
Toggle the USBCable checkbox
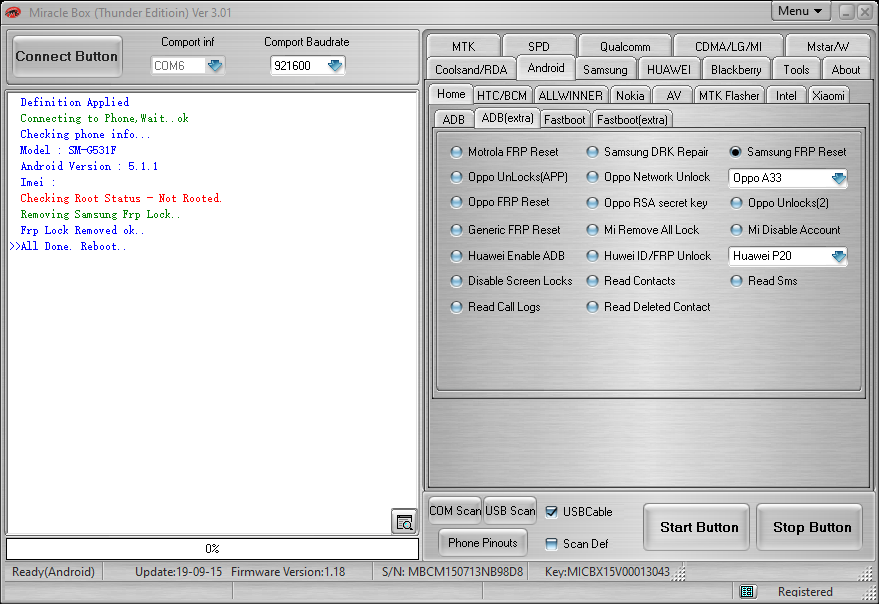click(x=552, y=511)
